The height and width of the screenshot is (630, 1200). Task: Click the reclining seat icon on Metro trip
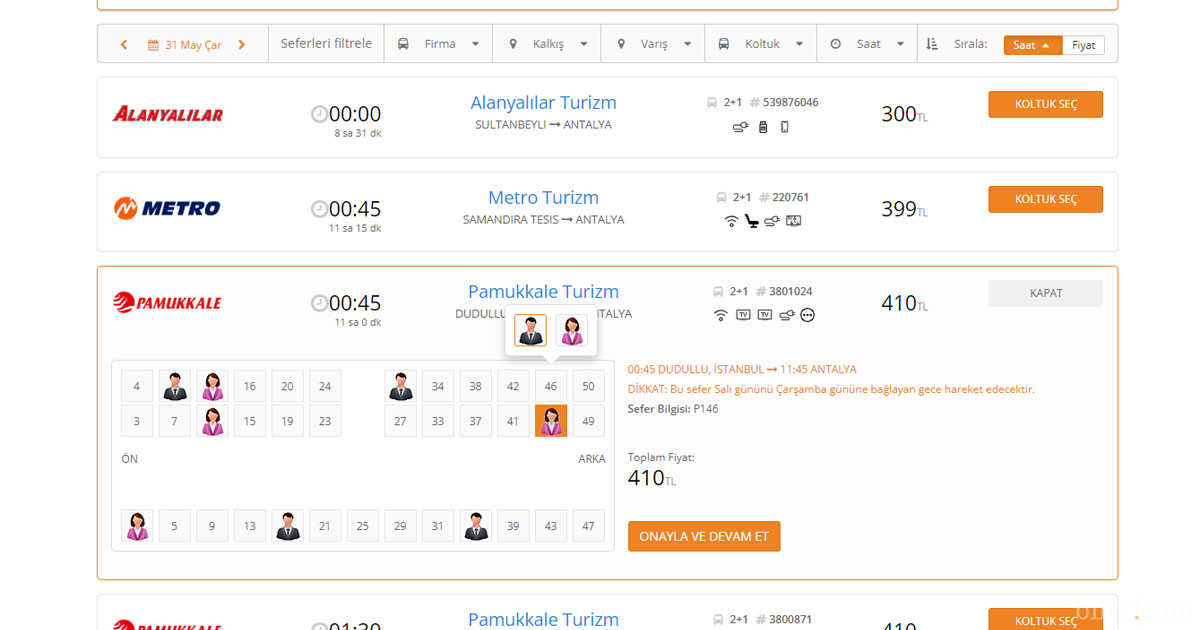pos(753,221)
